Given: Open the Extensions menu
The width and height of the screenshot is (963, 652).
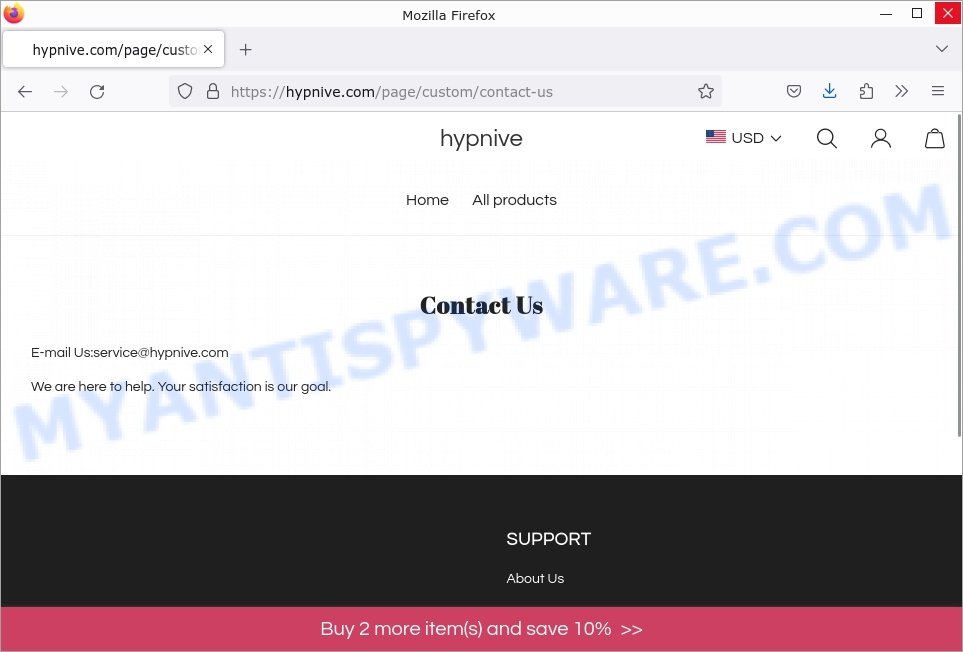Looking at the screenshot, I should click(x=866, y=91).
